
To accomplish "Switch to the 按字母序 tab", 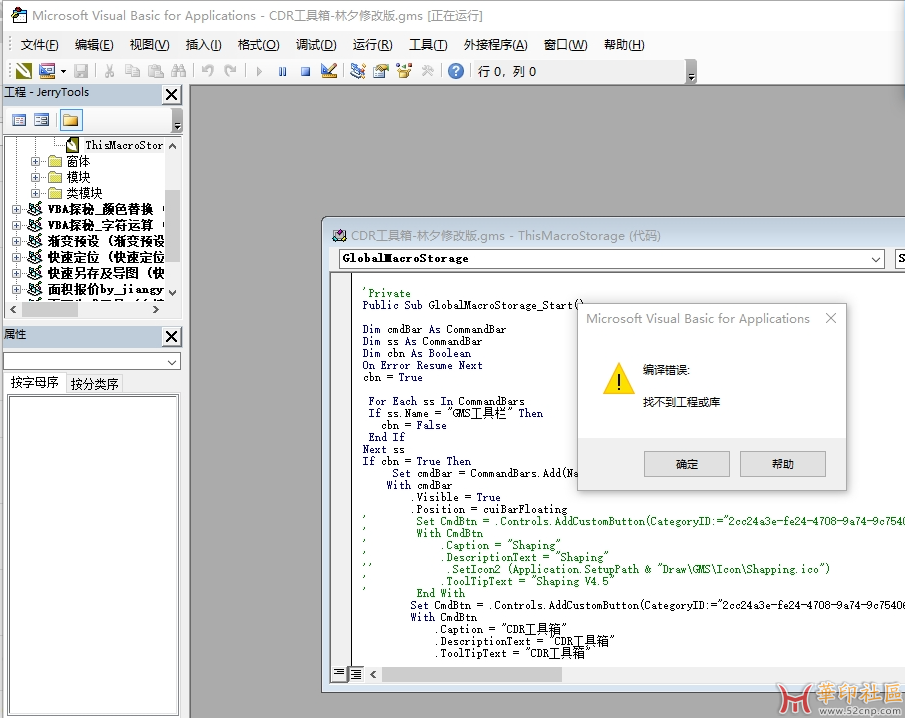I will pos(35,383).
